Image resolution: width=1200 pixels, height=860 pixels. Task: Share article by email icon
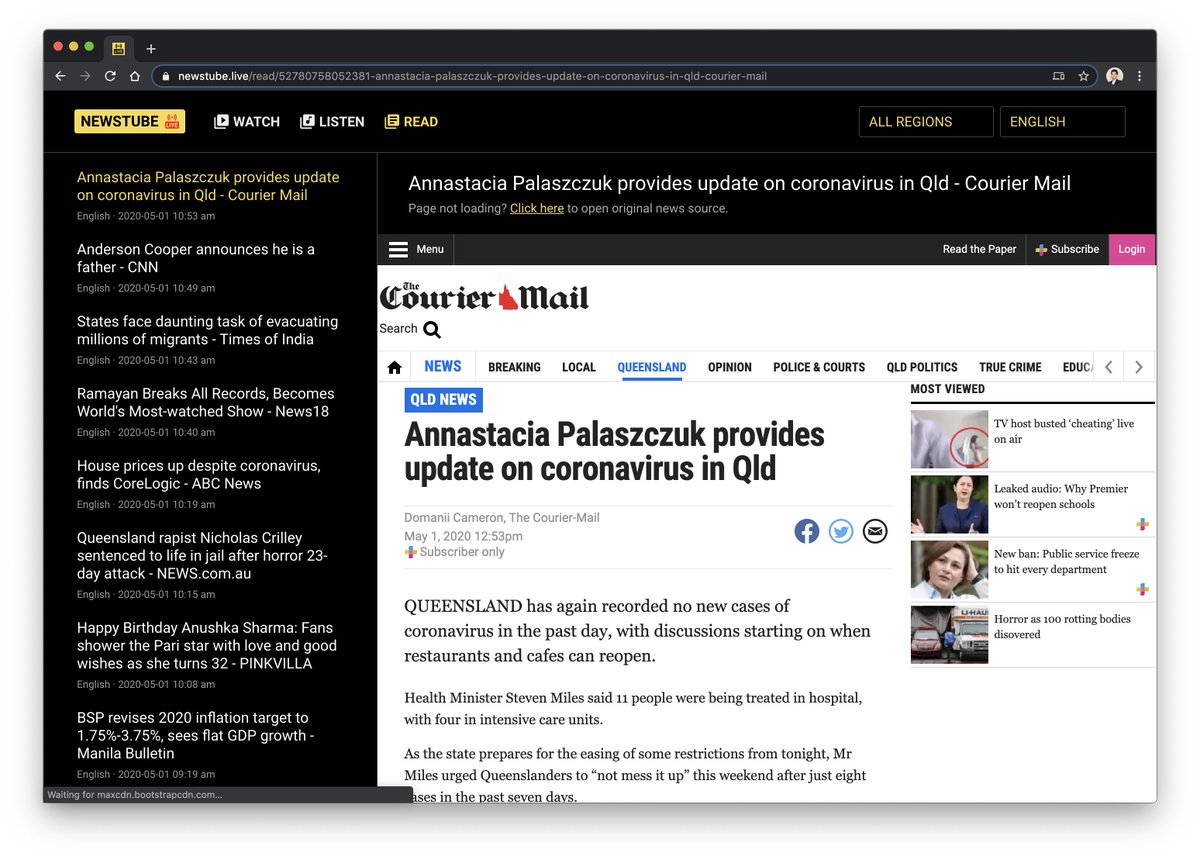[875, 531]
